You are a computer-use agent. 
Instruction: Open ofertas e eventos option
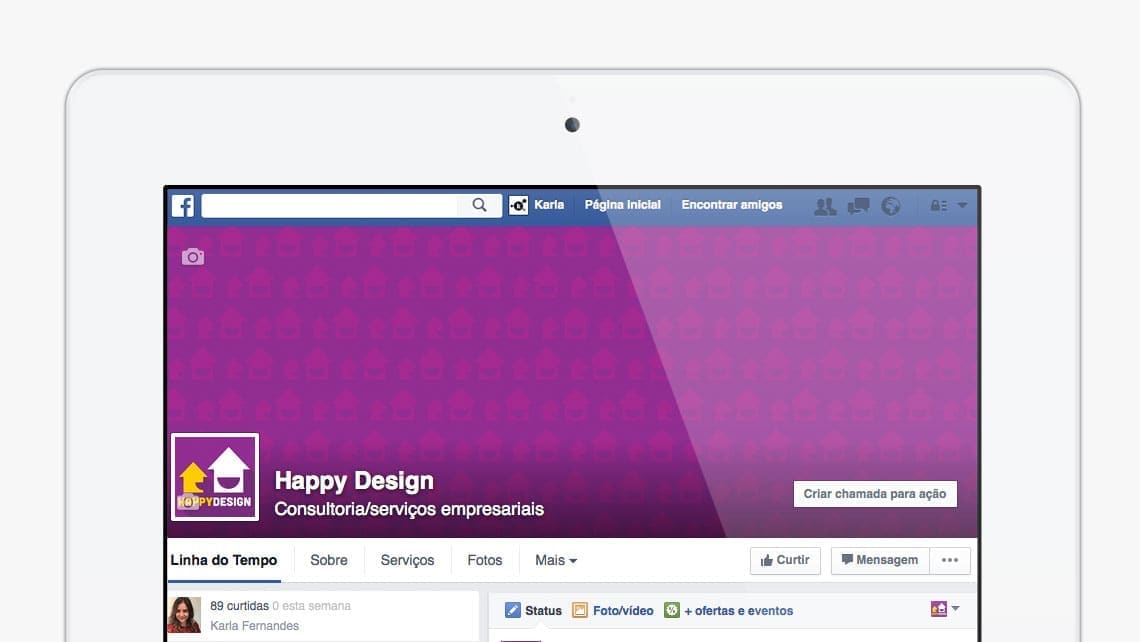[x=738, y=611]
